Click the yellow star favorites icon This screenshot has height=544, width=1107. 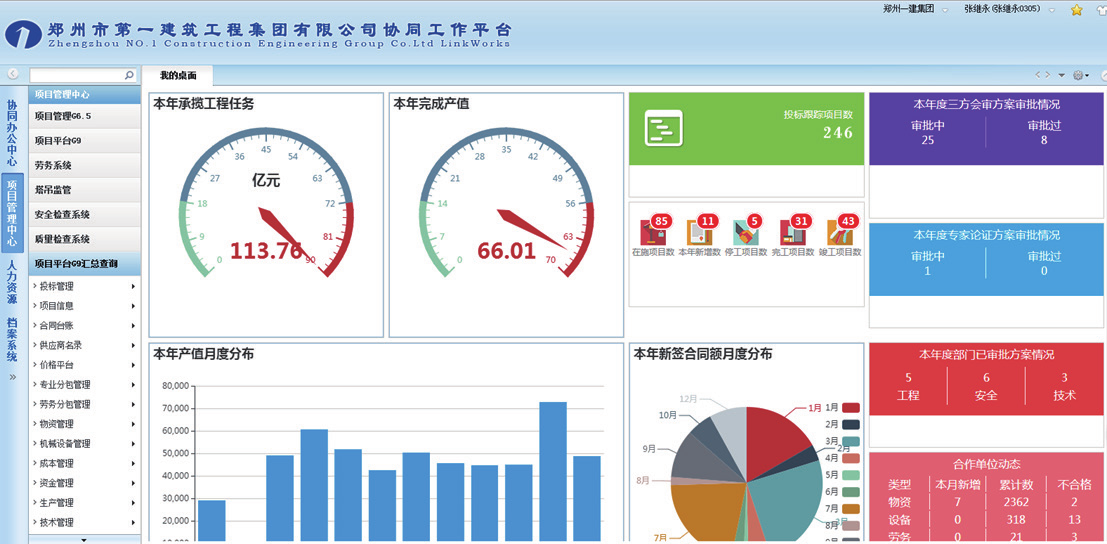pyautogui.click(x=1076, y=10)
